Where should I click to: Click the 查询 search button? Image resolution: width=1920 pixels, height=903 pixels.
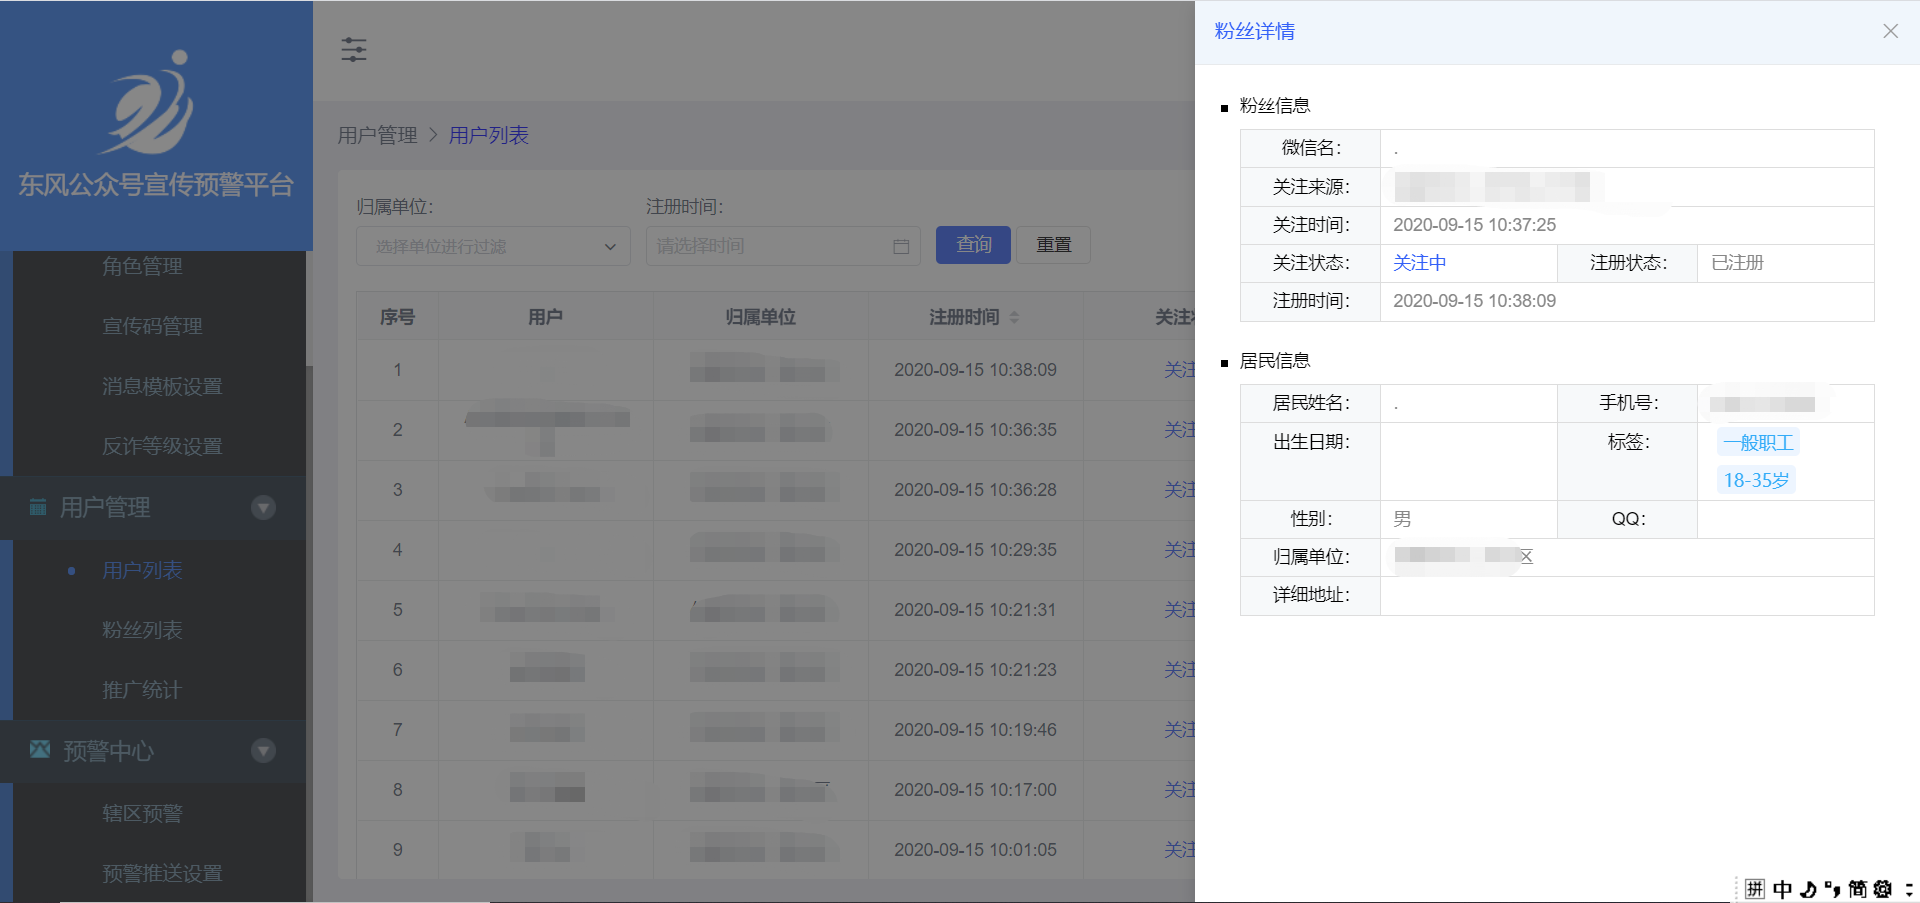pos(973,245)
